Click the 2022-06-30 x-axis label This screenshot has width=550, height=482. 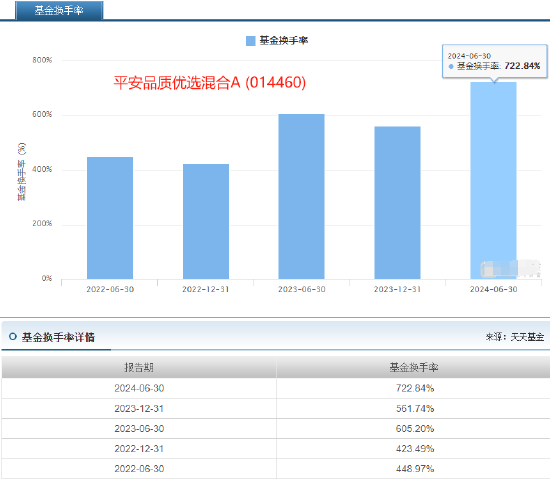(x=110, y=289)
